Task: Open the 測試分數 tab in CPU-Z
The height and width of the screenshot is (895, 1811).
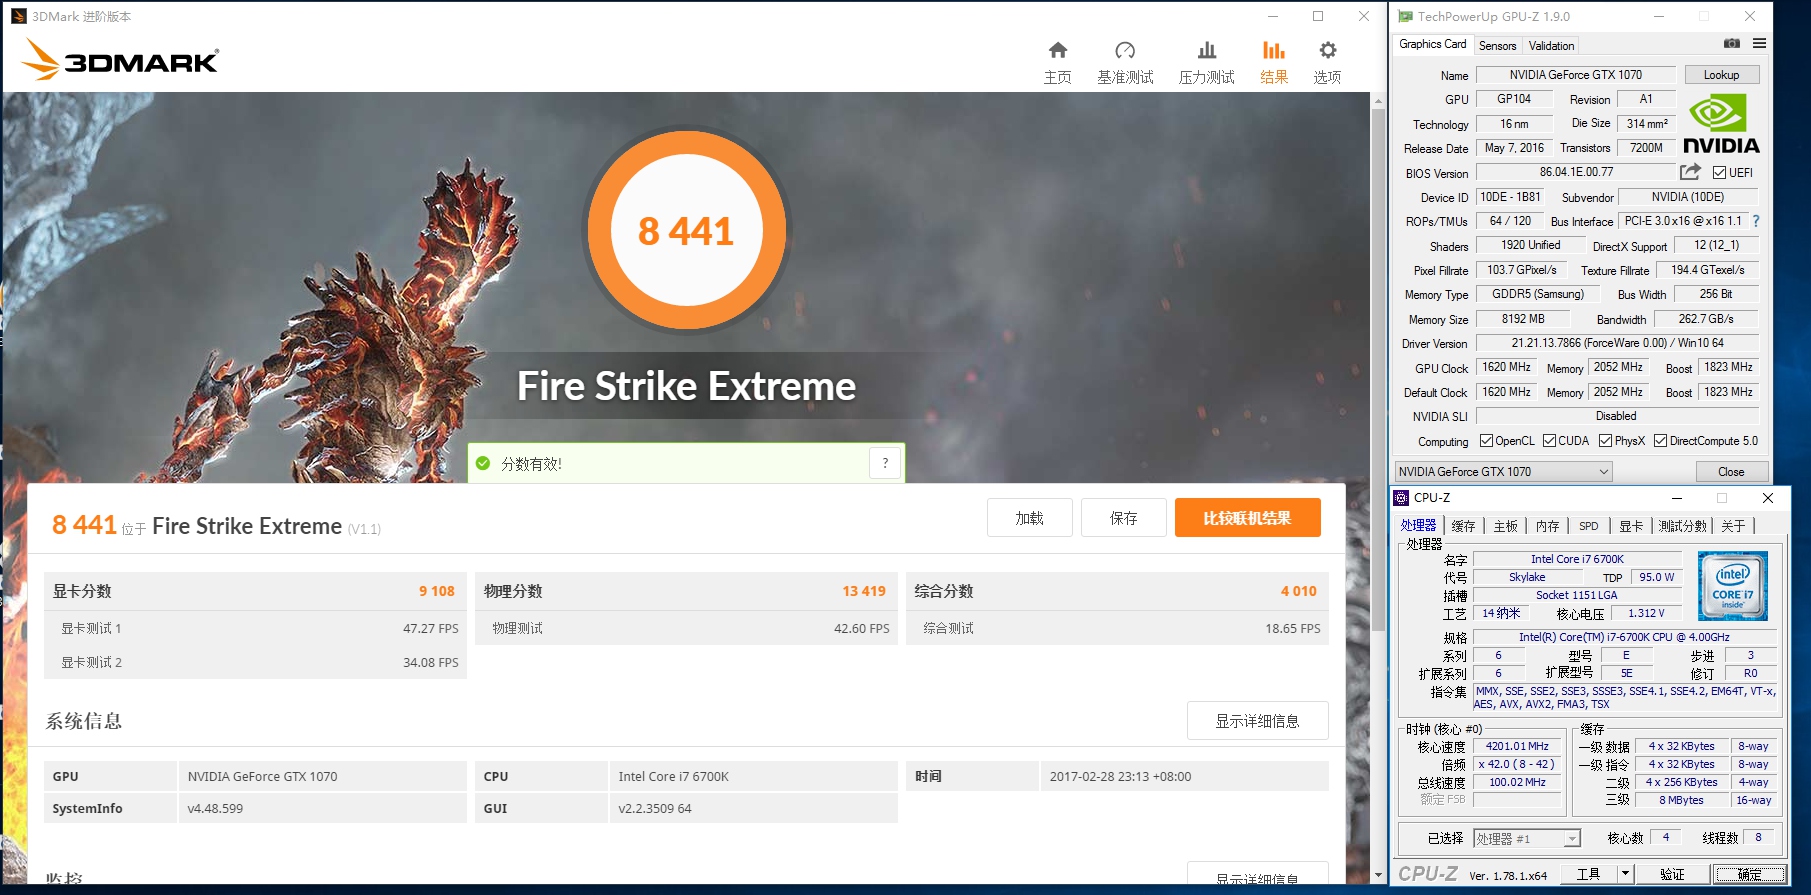Action: tap(1682, 526)
